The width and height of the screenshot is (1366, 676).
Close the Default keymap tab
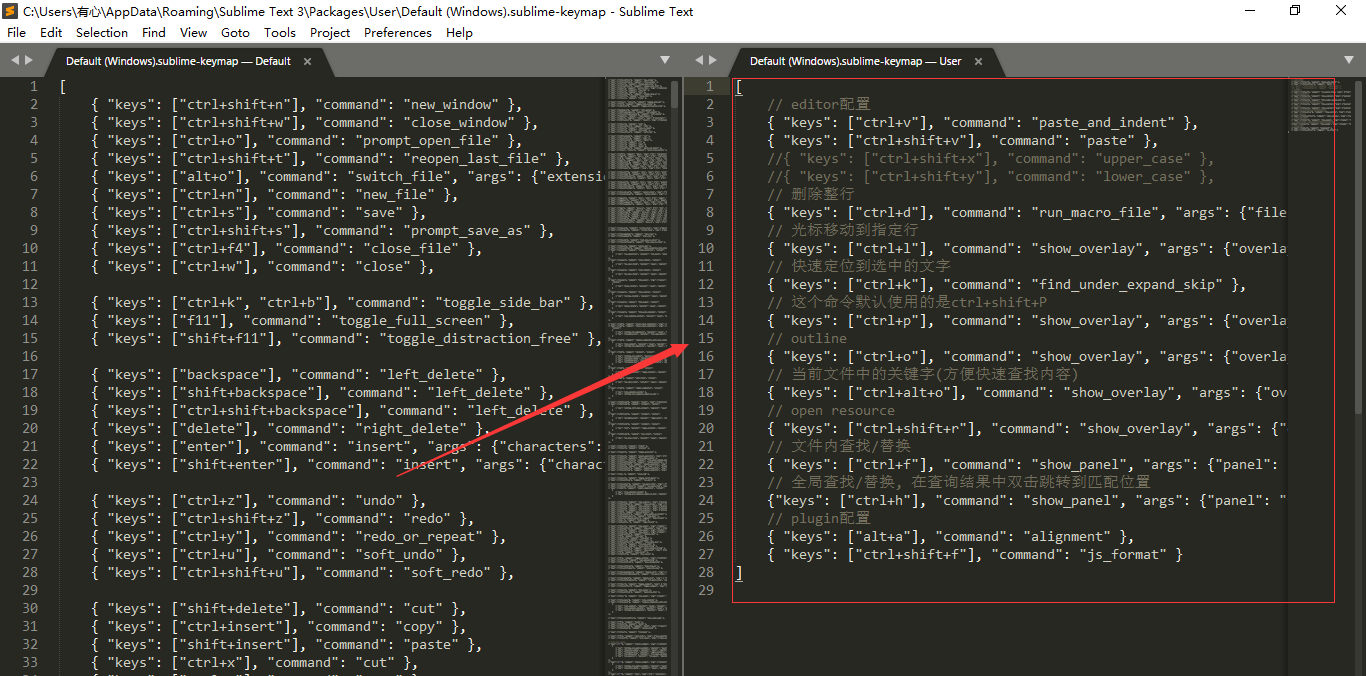[x=308, y=61]
